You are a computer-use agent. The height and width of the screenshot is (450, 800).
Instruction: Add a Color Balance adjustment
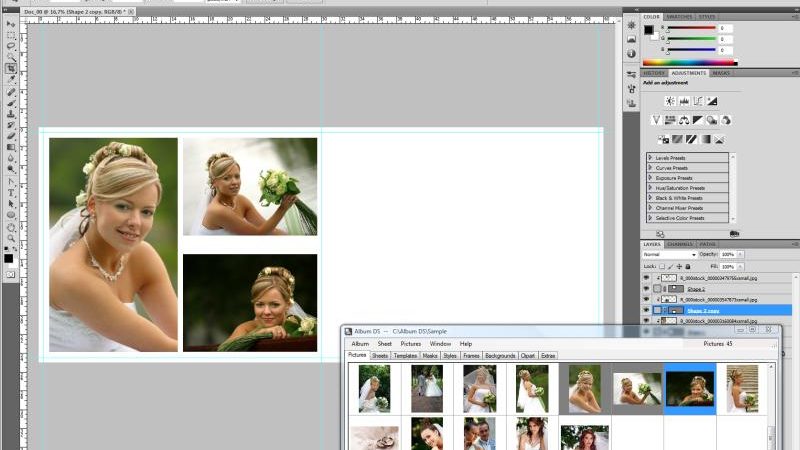tap(684, 120)
